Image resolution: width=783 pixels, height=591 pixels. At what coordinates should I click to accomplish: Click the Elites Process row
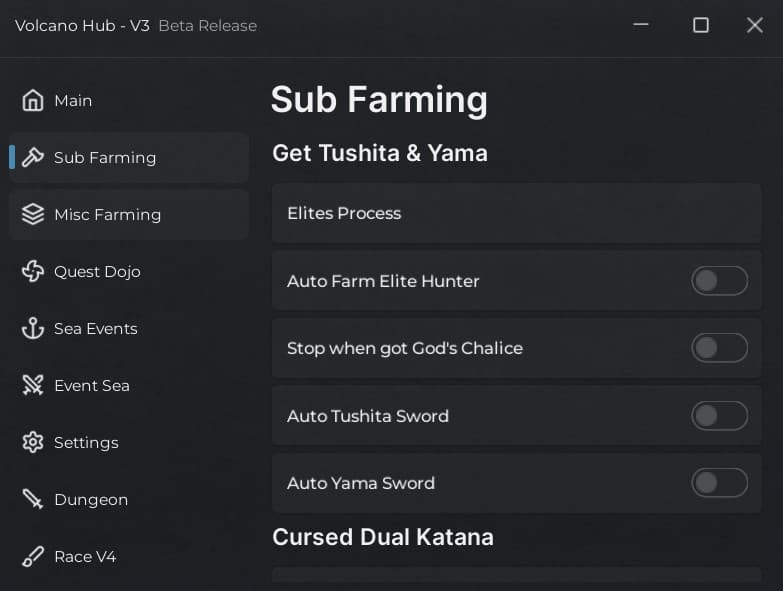tap(516, 213)
